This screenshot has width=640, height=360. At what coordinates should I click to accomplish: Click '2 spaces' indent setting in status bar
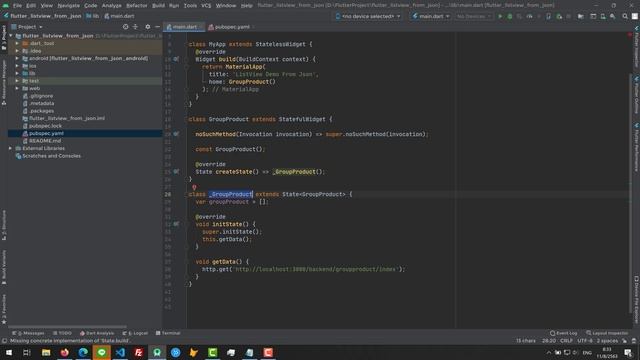[607, 340]
